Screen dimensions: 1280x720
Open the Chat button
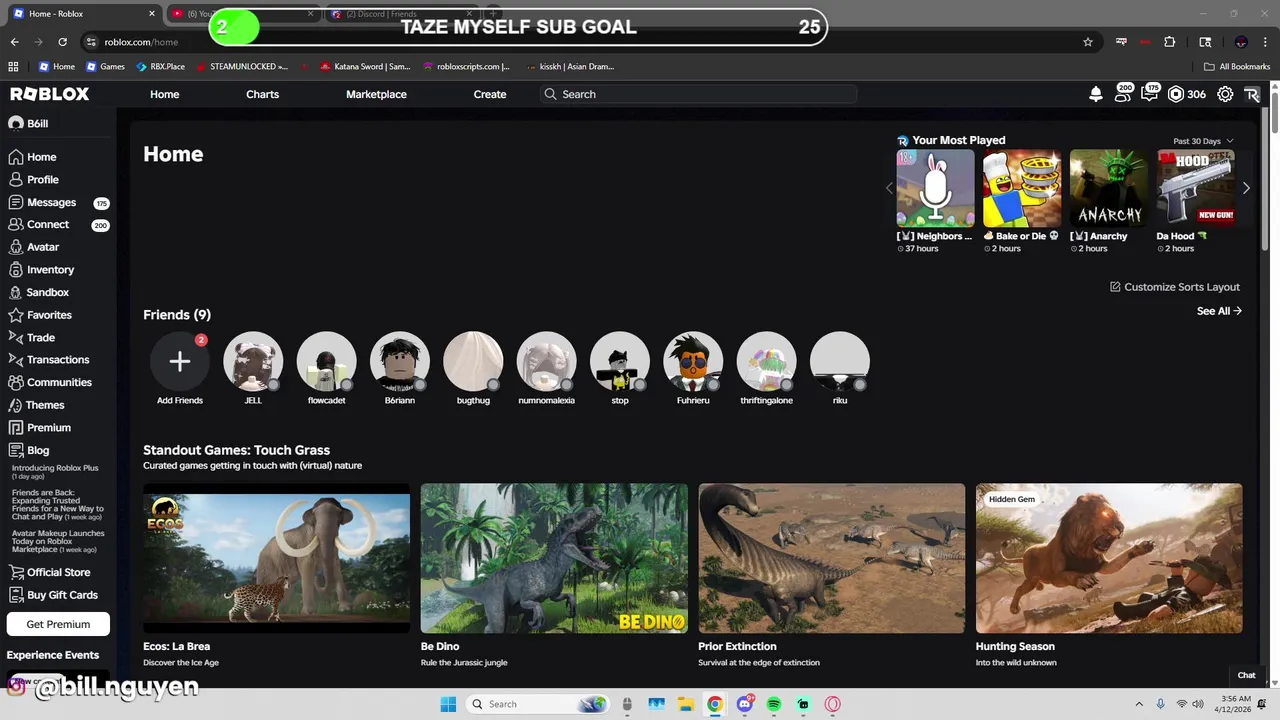(1246, 675)
